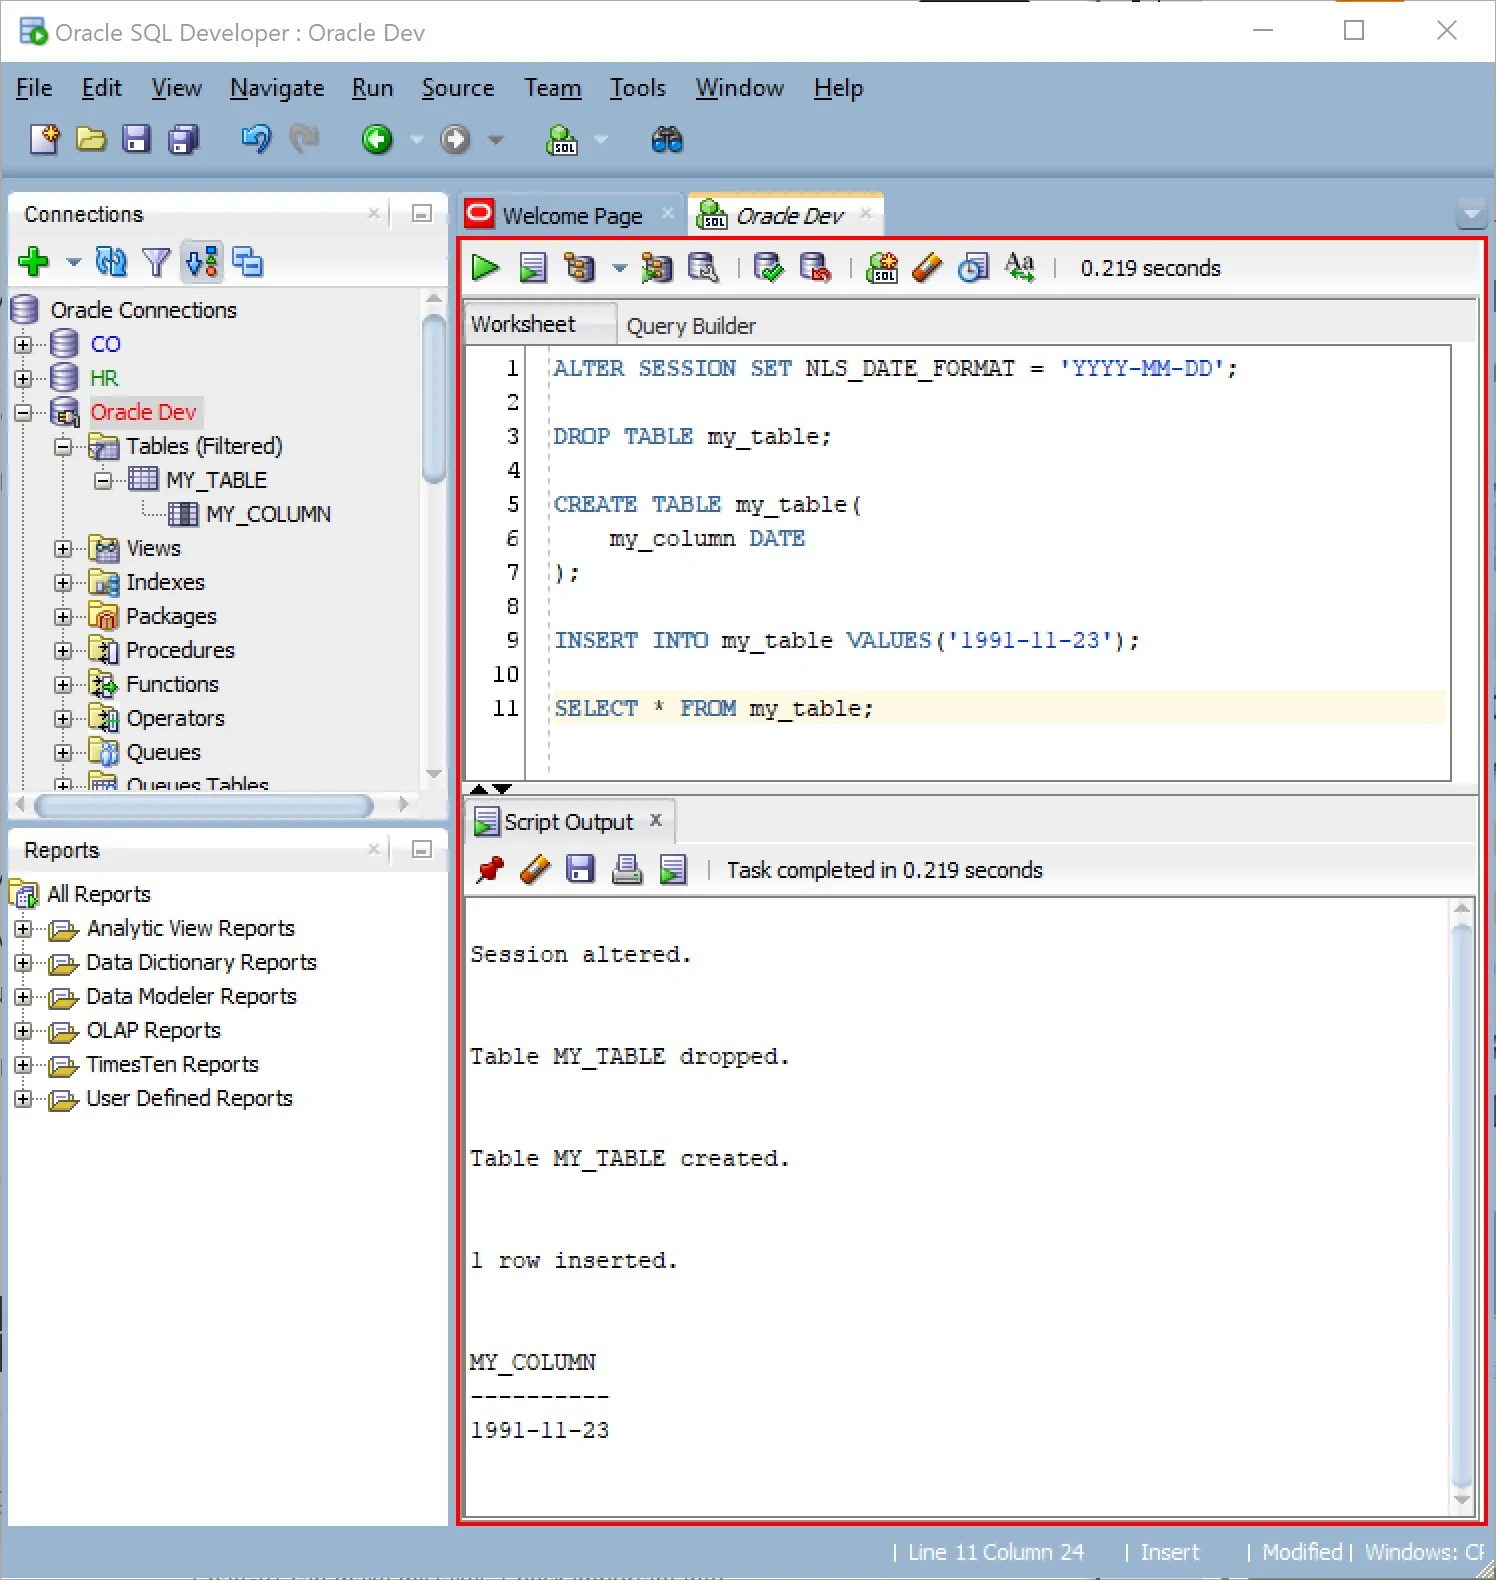1496x1580 pixels.
Task: Open the Tools menu
Action: coord(638,88)
